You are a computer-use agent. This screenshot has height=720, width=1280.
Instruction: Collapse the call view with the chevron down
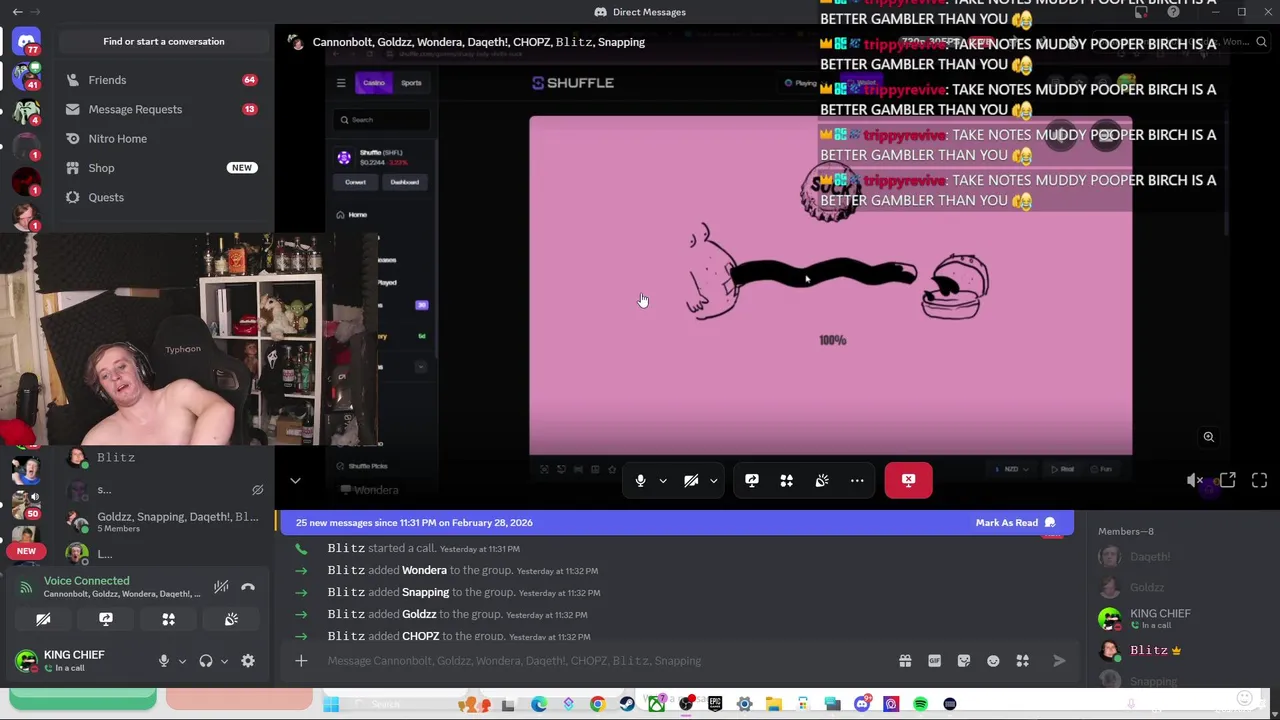pos(295,481)
